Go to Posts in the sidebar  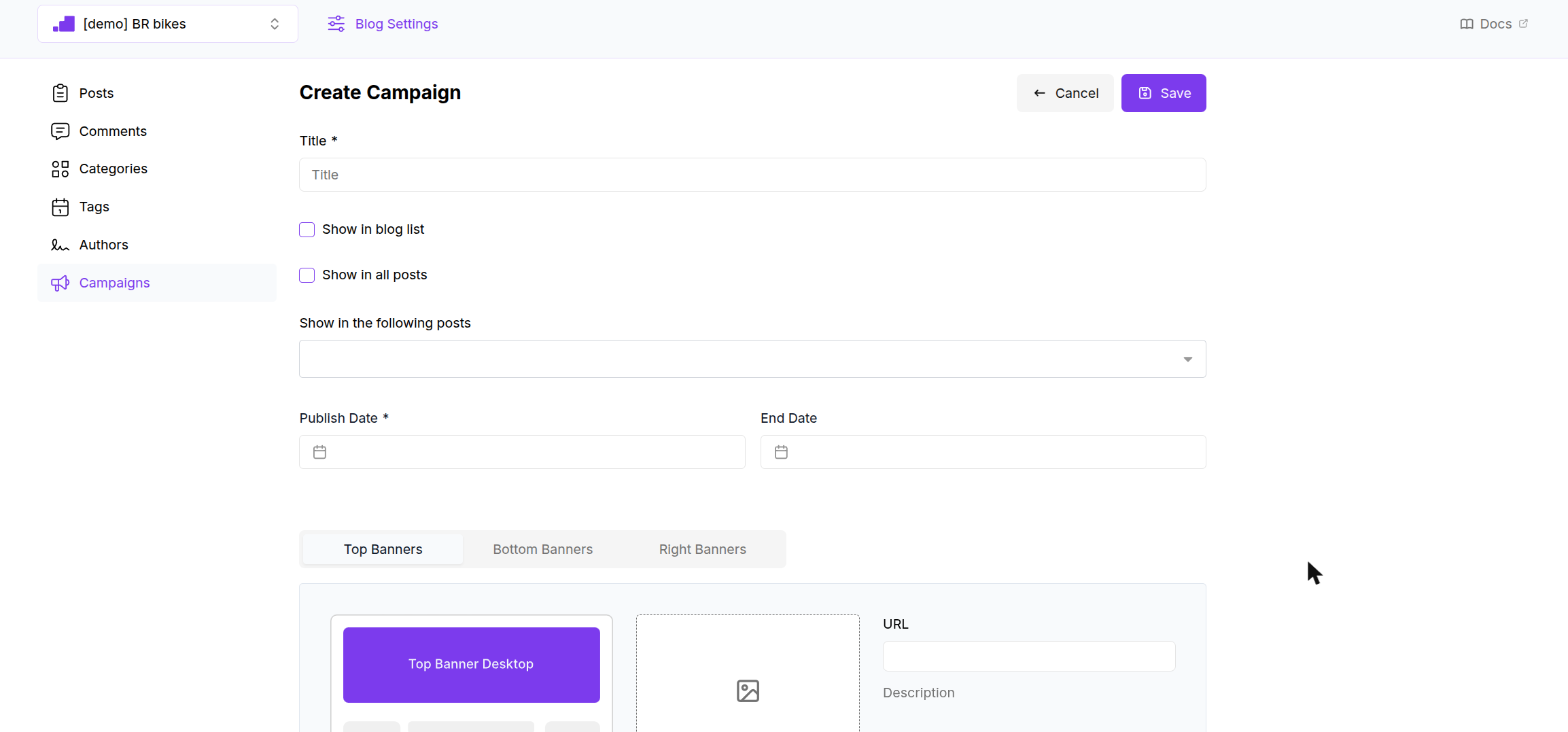157,93
